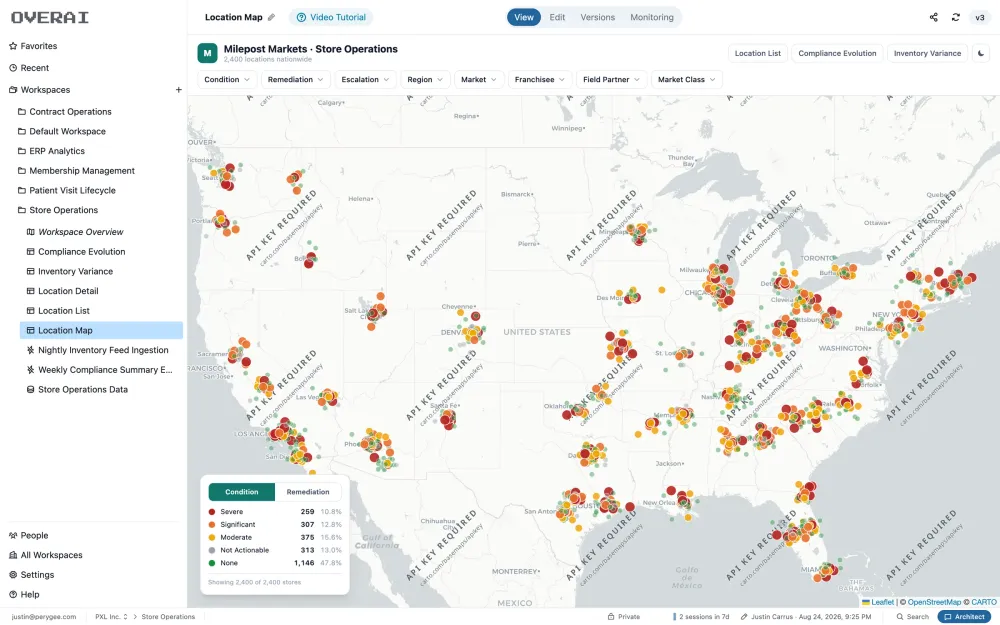Screen dimensions: 1000x625
Task: Click the red Severe legend dot
Action: [x=212, y=512]
